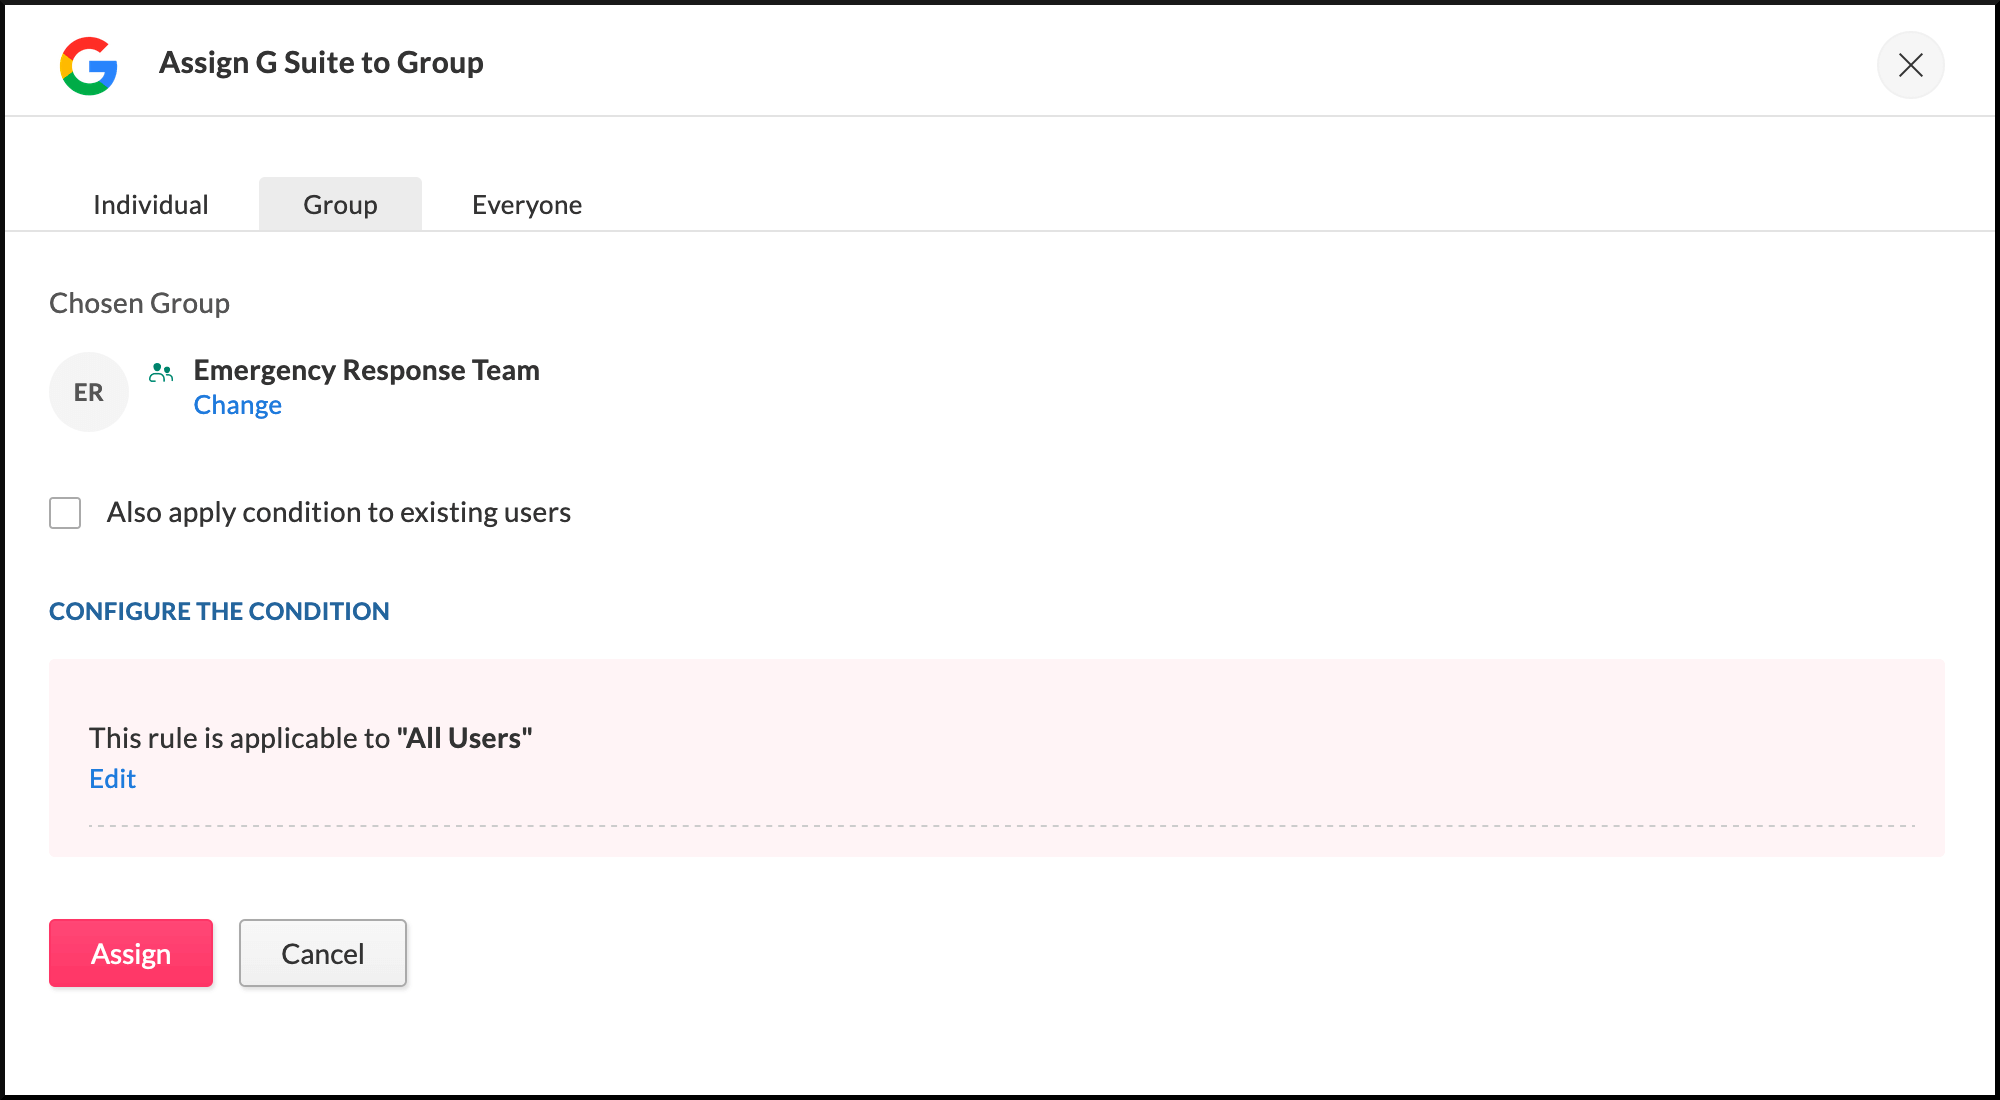Edit the All Users rule condition
Viewport: 2000px width, 1100px height.
coord(112,779)
